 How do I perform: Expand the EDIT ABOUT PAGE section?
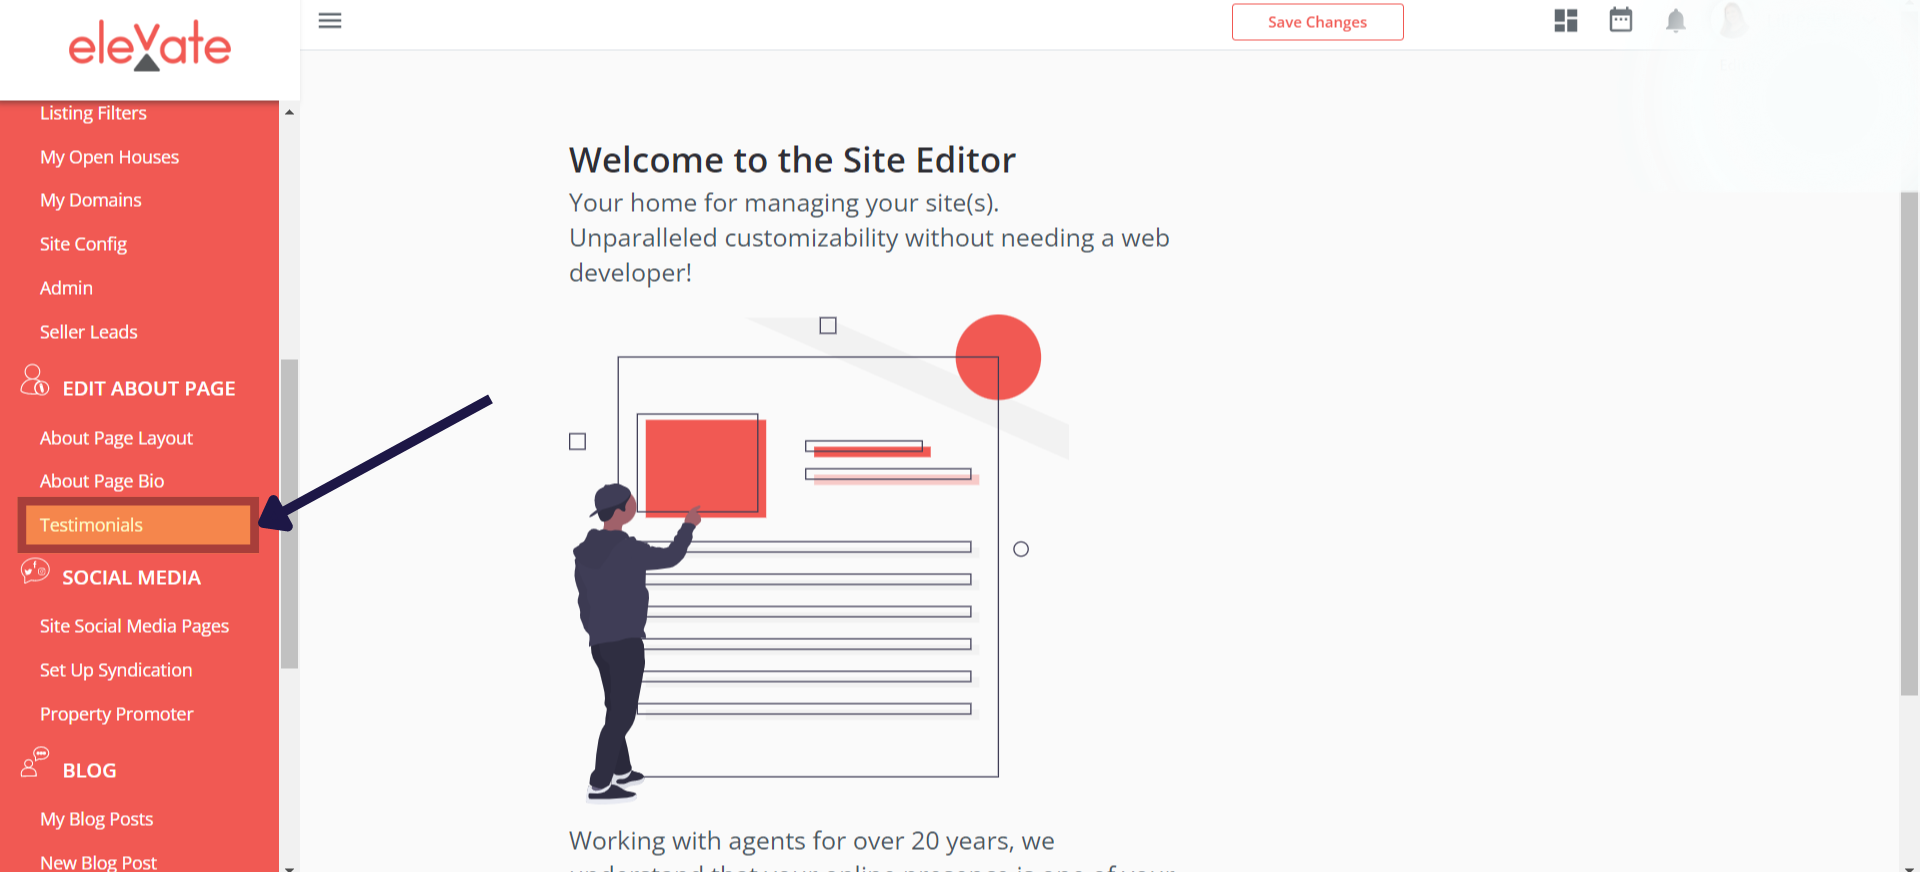149,389
